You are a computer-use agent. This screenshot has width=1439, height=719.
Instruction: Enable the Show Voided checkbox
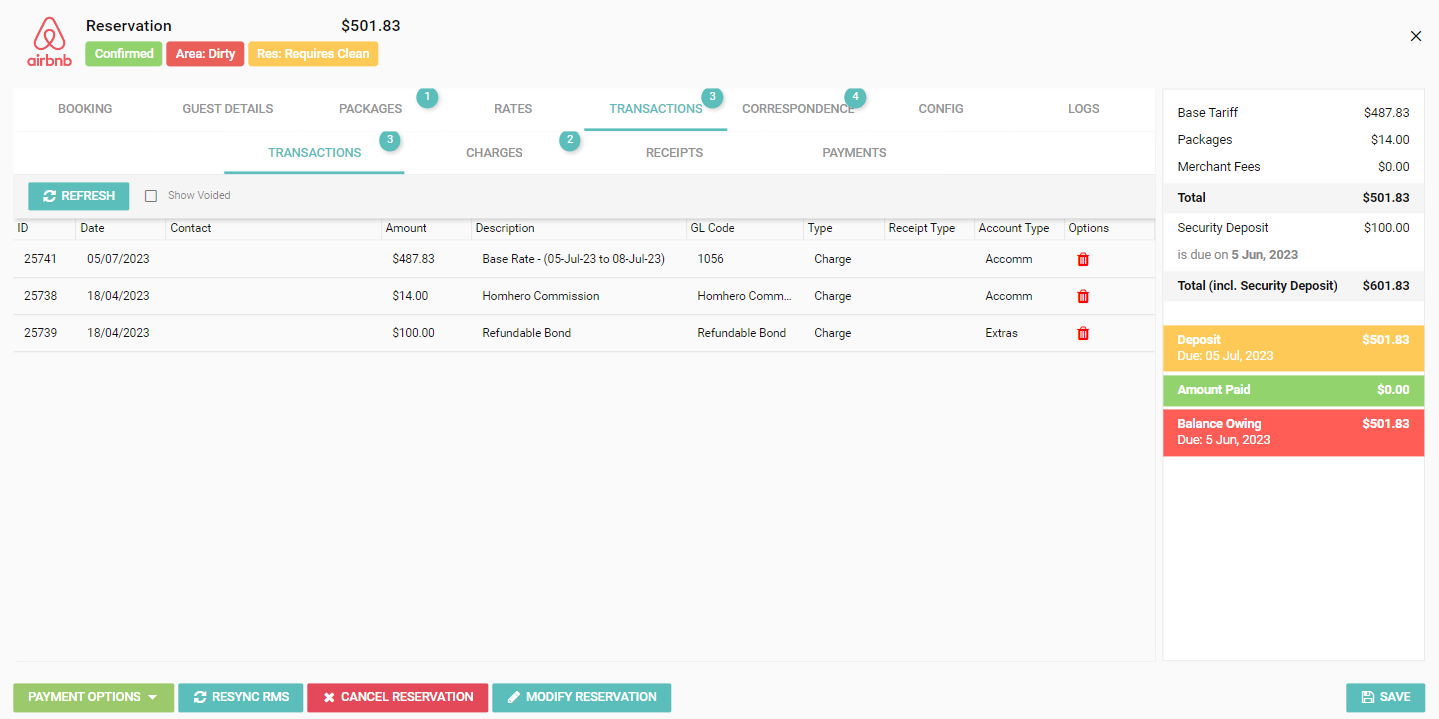coord(151,196)
